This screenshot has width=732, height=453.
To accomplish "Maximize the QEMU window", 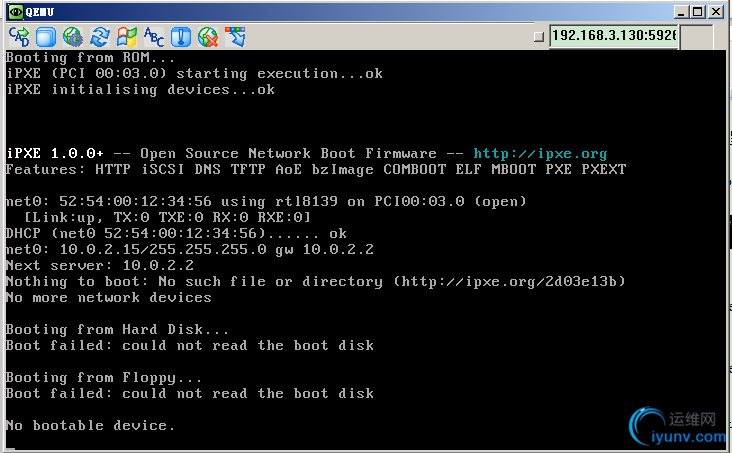I will 697,11.
